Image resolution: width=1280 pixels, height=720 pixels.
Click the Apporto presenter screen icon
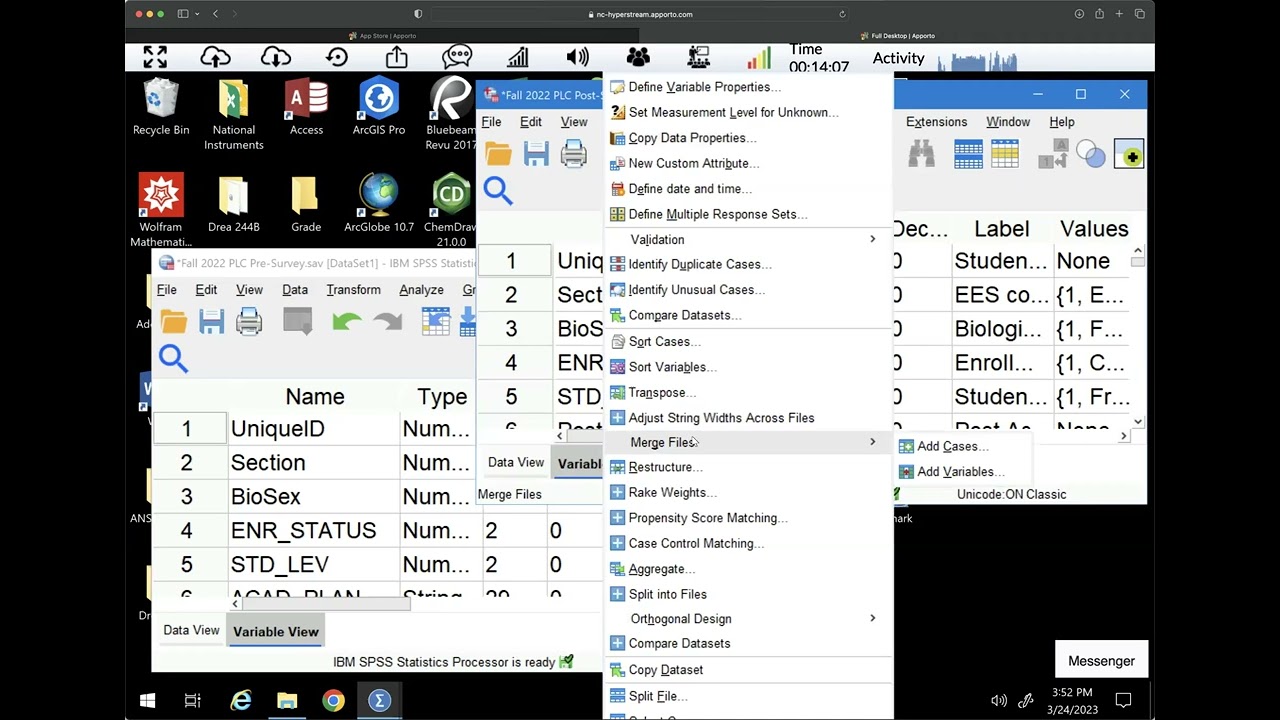[x=699, y=57]
